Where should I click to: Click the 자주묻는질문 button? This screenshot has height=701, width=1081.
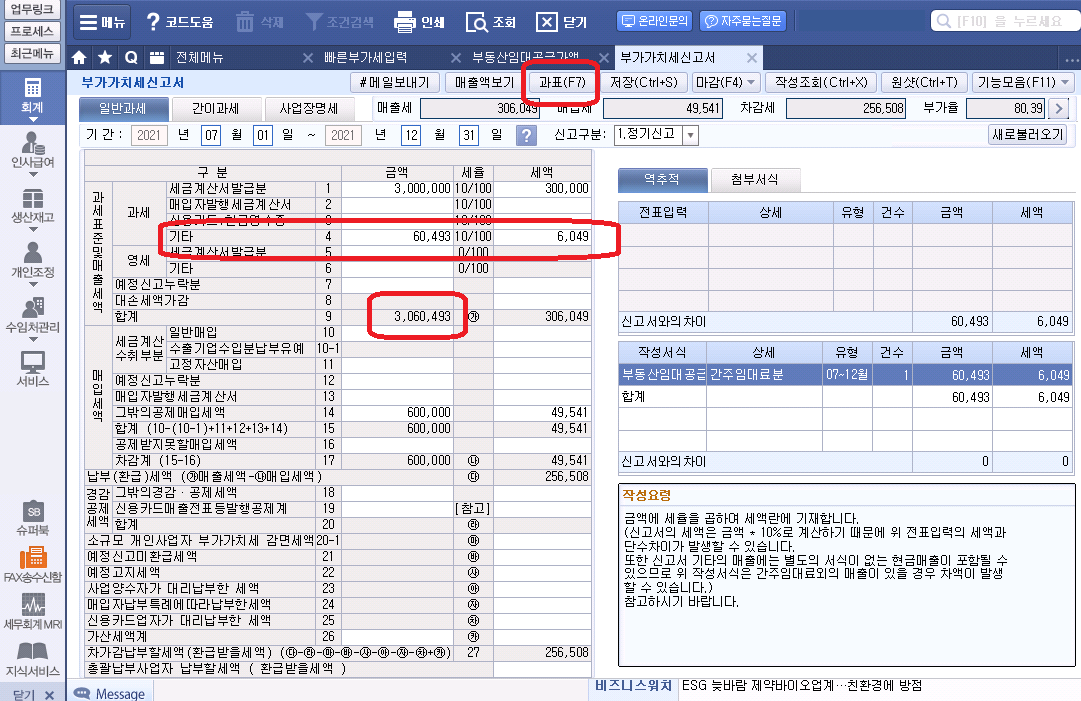[x=743, y=21]
